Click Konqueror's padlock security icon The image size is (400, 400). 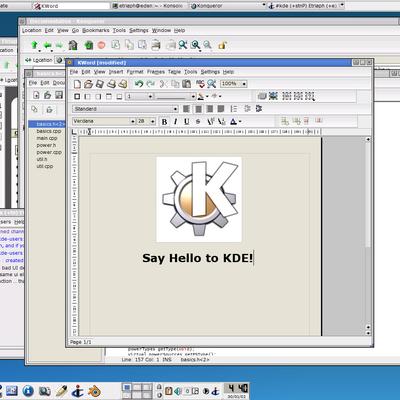click(223, 45)
